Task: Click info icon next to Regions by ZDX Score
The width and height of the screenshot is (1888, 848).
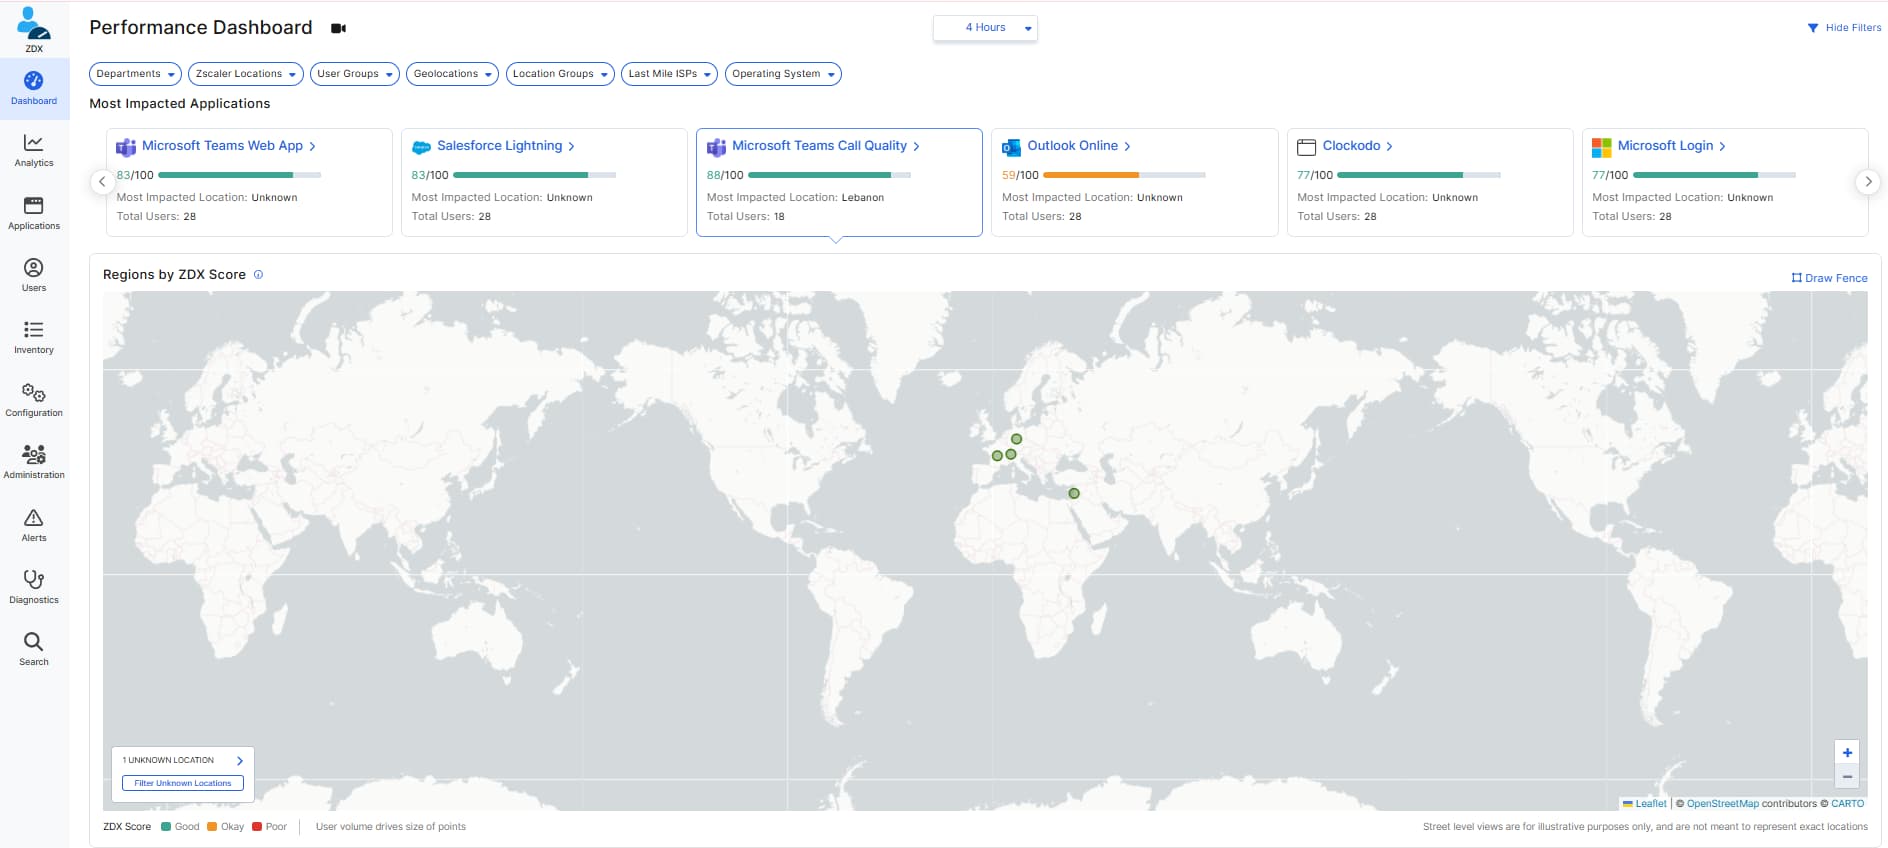Action: click(258, 274)
